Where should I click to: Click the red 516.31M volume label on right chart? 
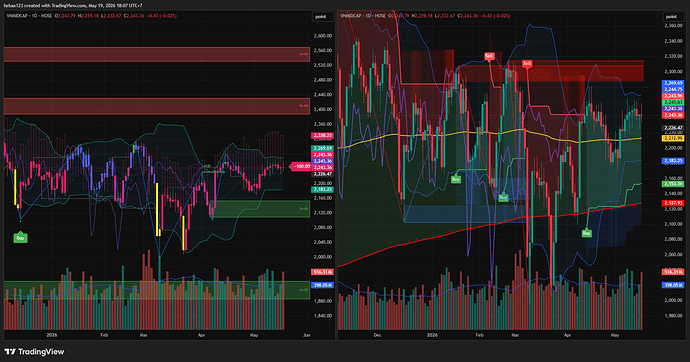pyautogui.click(x=673, y=272)
